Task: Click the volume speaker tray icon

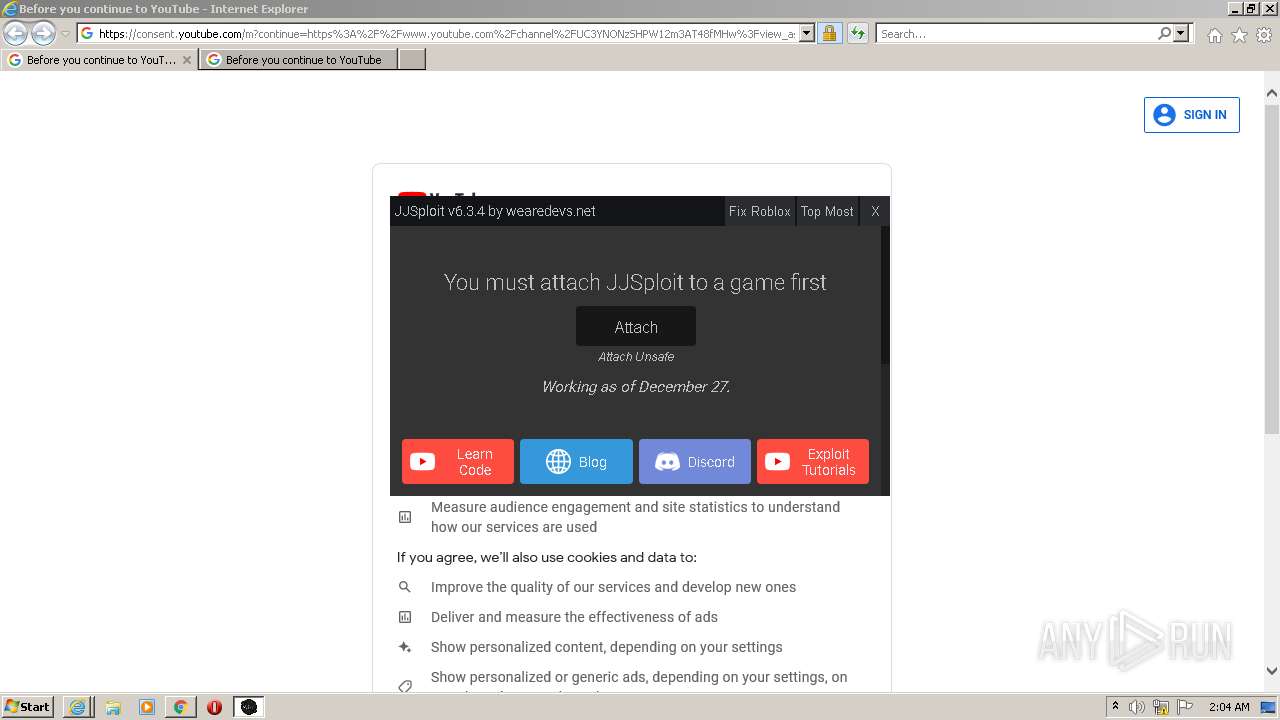Action: pyautogui.click(x=1137, y=707)
